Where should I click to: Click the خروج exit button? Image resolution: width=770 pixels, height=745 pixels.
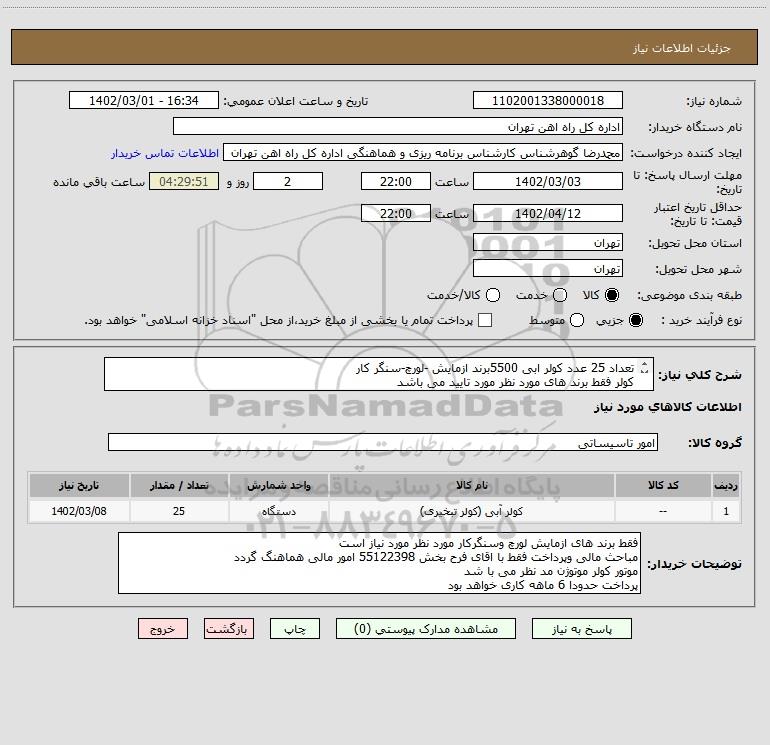[163, 629]
